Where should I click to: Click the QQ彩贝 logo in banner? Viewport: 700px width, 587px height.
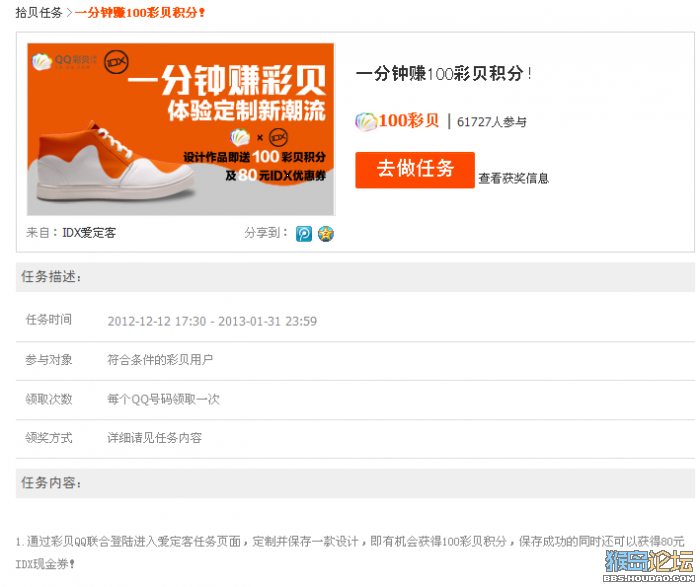(64, 61)
